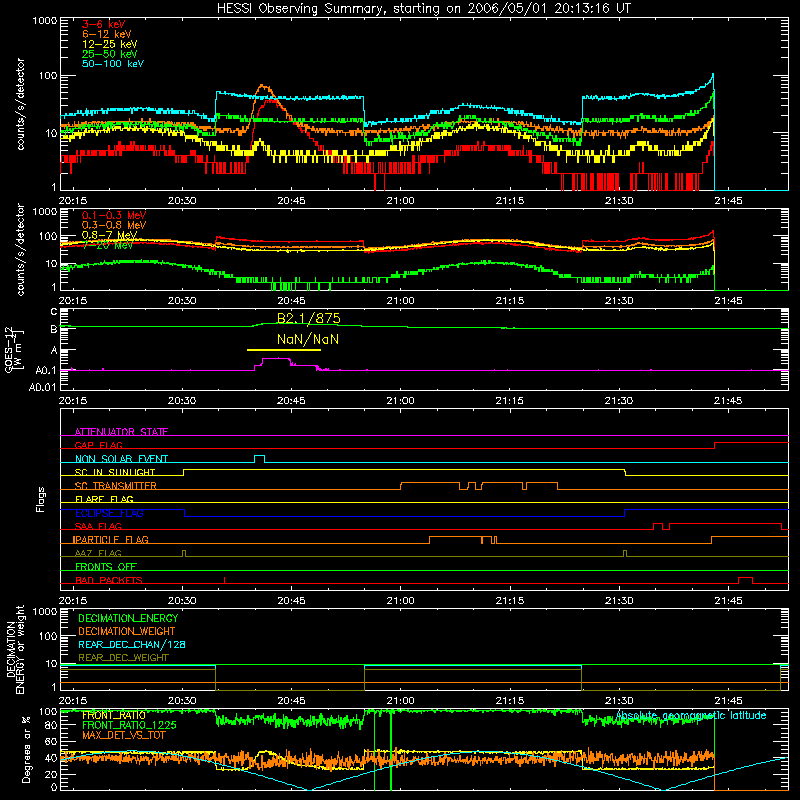Screen dimensions: 800x800
Task: Select the 3-6 keV legend label
Action: (x=103, y=24)
